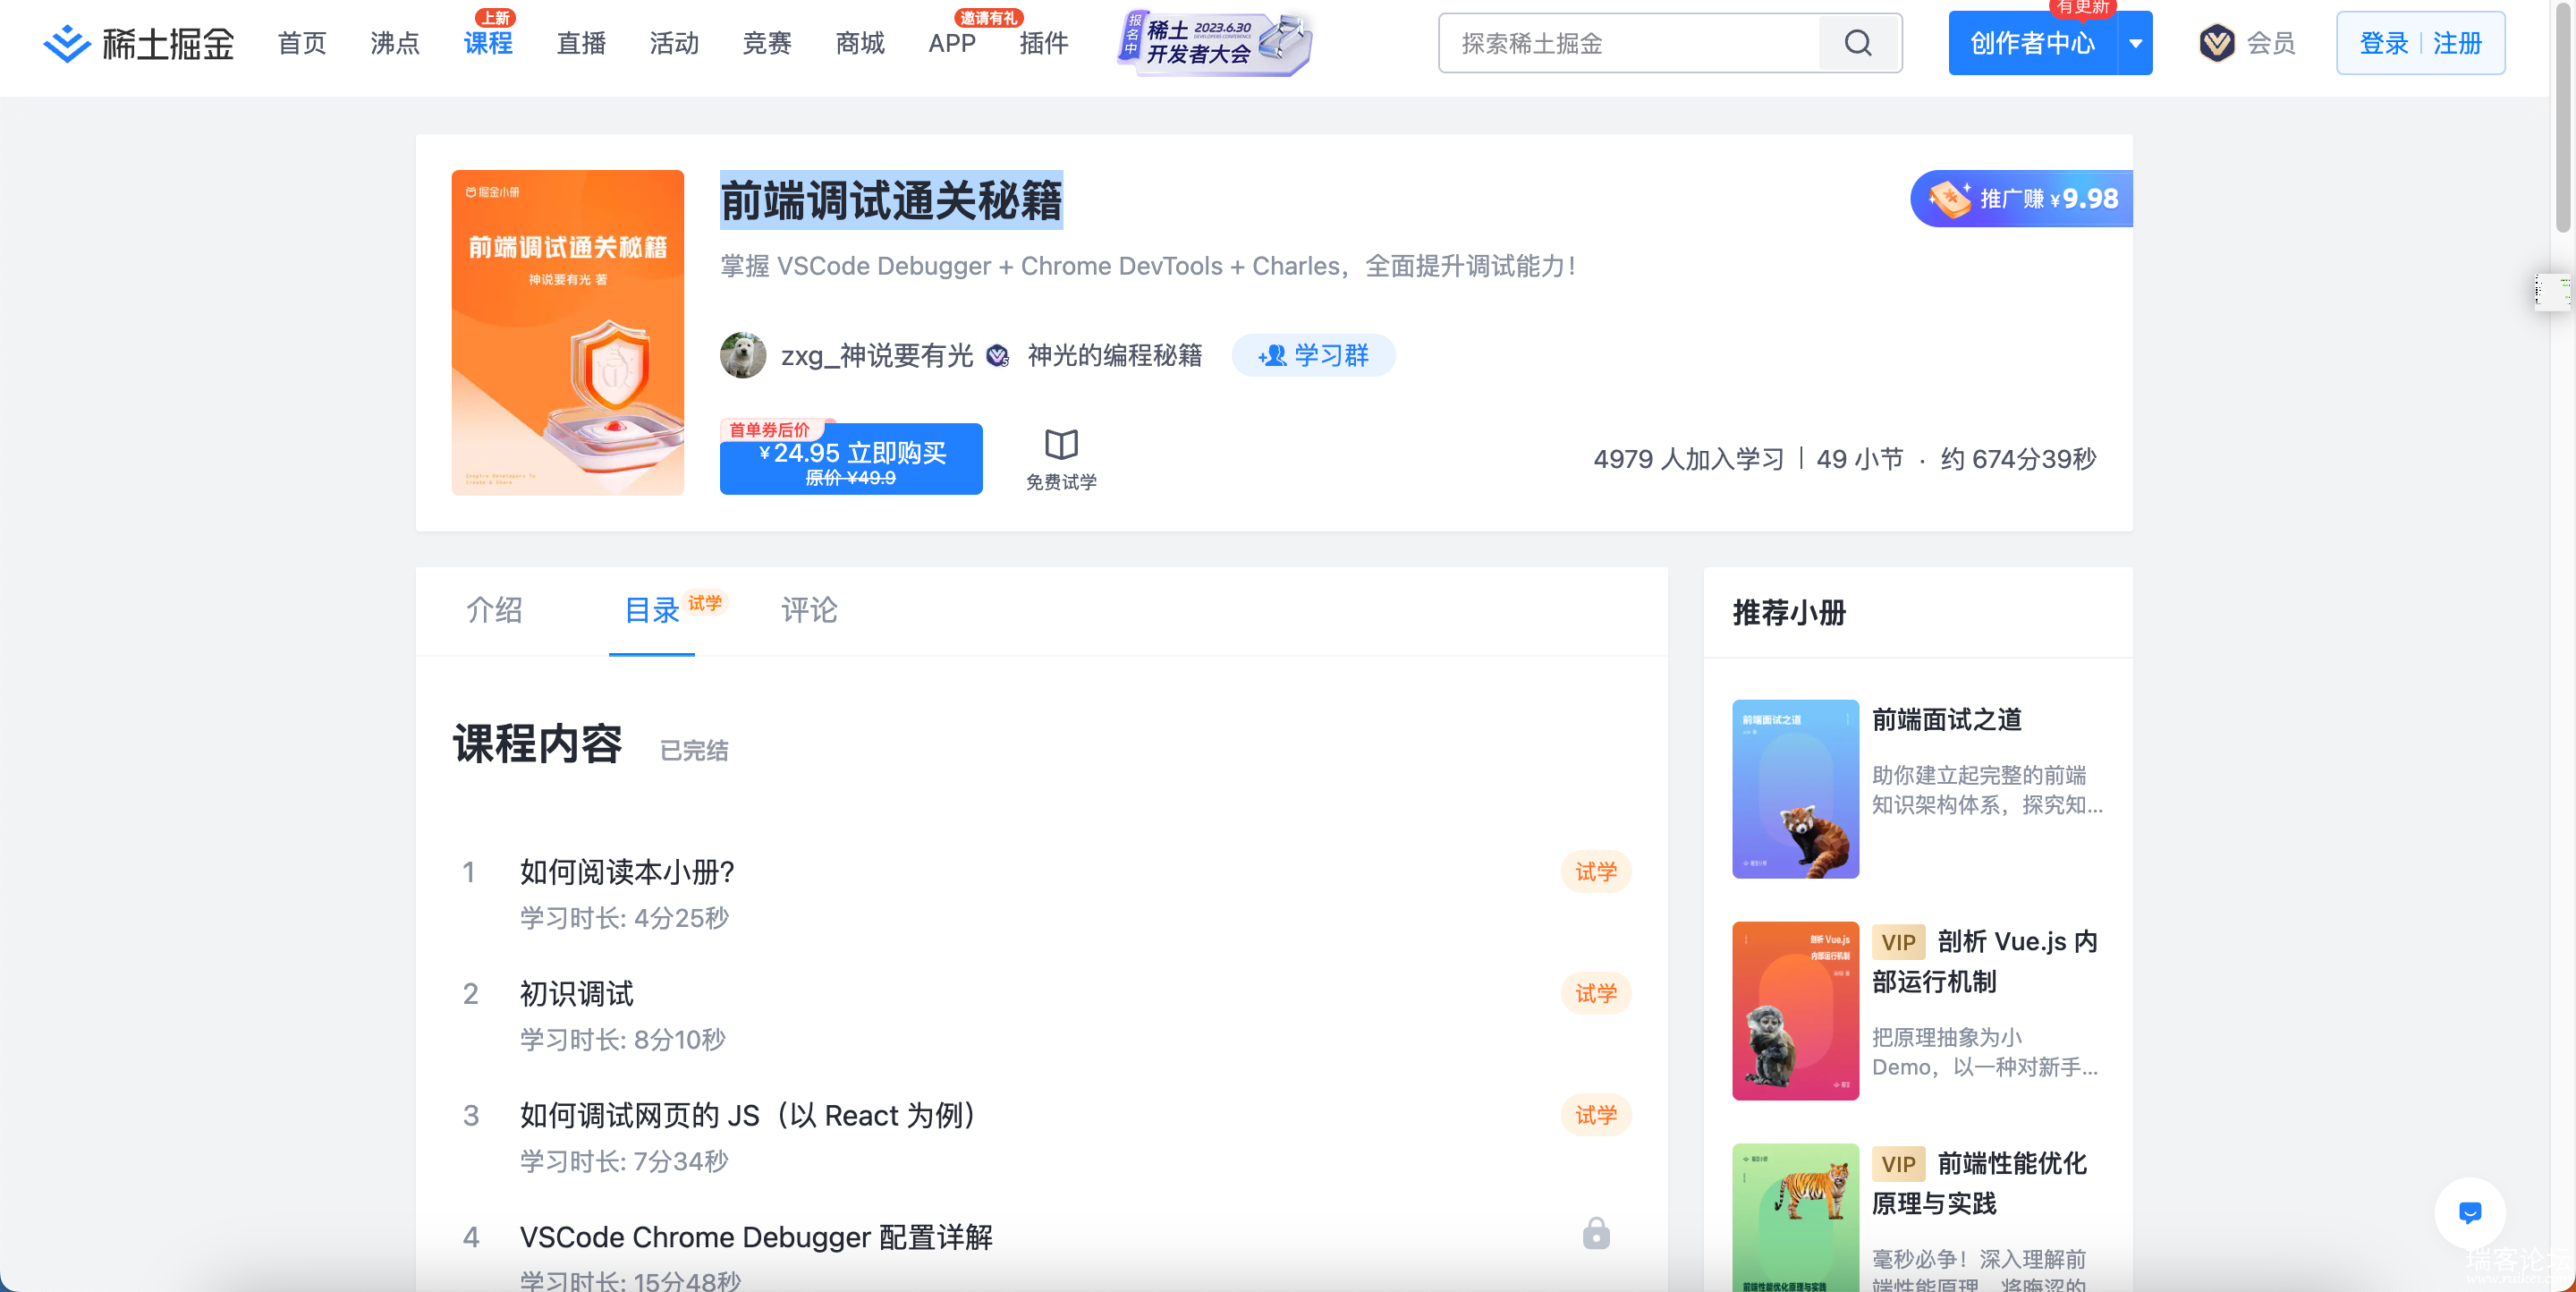The width and height of the screenshot is (2576, 1292).
Task: Open the 前端面试之道 cover thumbnail
Action: (1796, 788)
